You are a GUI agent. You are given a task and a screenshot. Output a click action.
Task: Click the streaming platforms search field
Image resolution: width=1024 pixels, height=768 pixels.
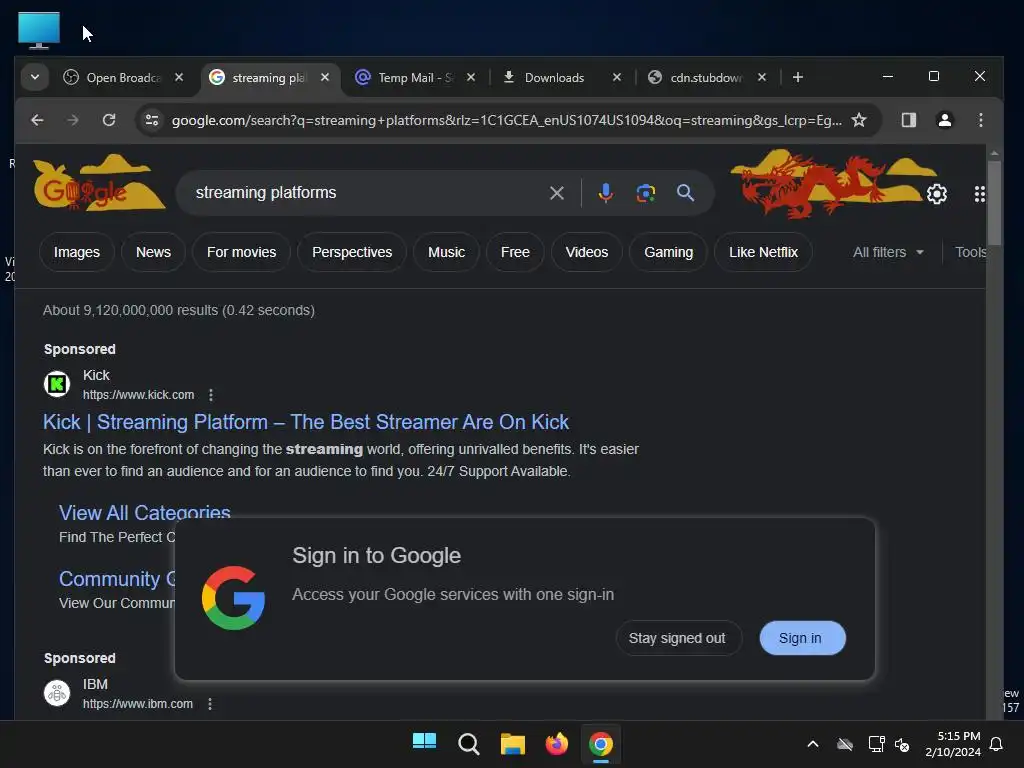(366, 193)
